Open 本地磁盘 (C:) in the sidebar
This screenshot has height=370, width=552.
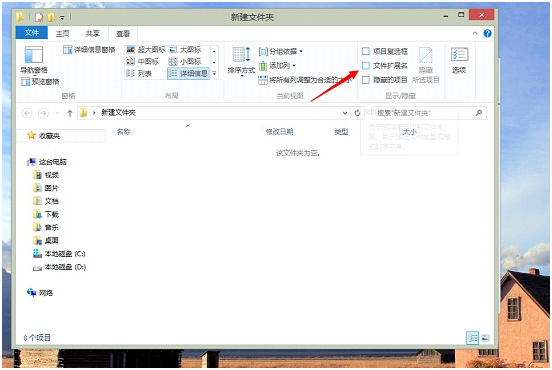pos(65,254)
